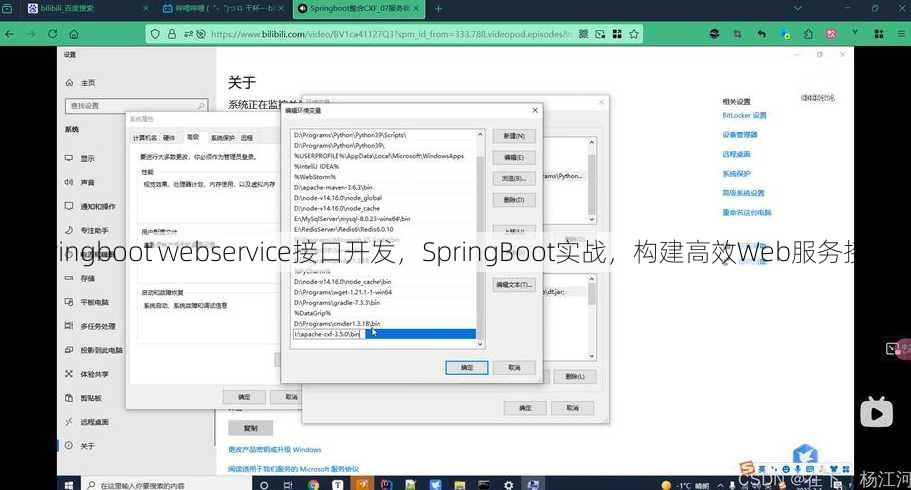The width and height of the screenshot is (911, 490).
Task: Open 显示 display settings
Action: pyautogui.click(x=80, y=158)
